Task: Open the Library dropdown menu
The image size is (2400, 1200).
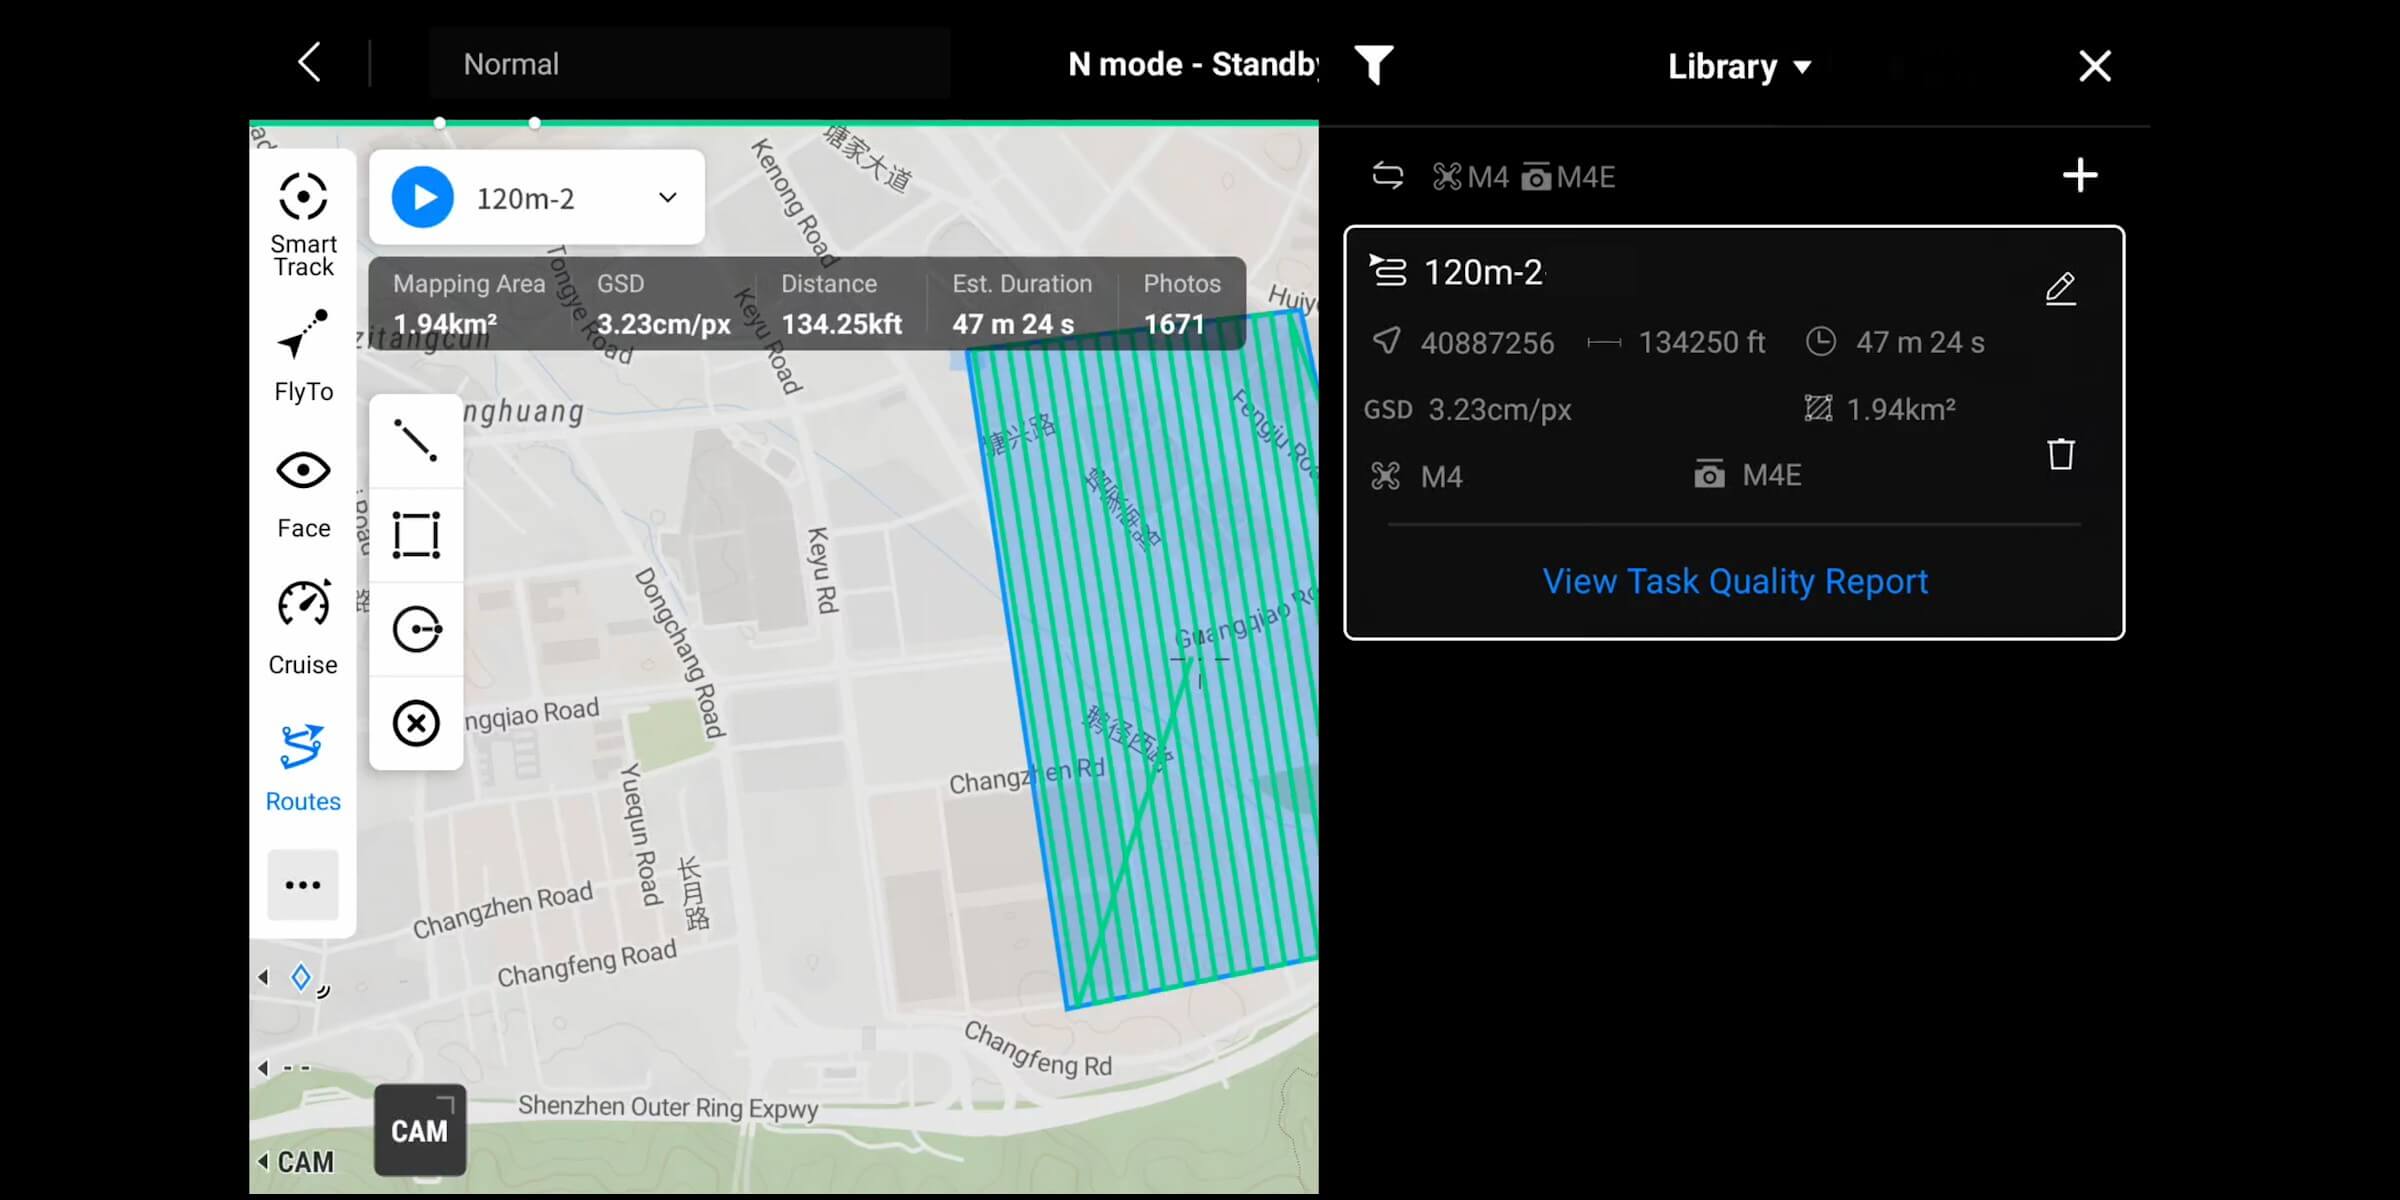Action: tap(1739, 67)
